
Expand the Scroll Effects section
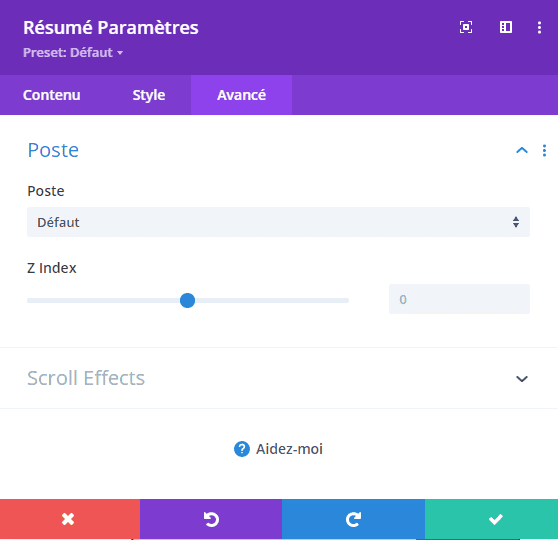522,379
